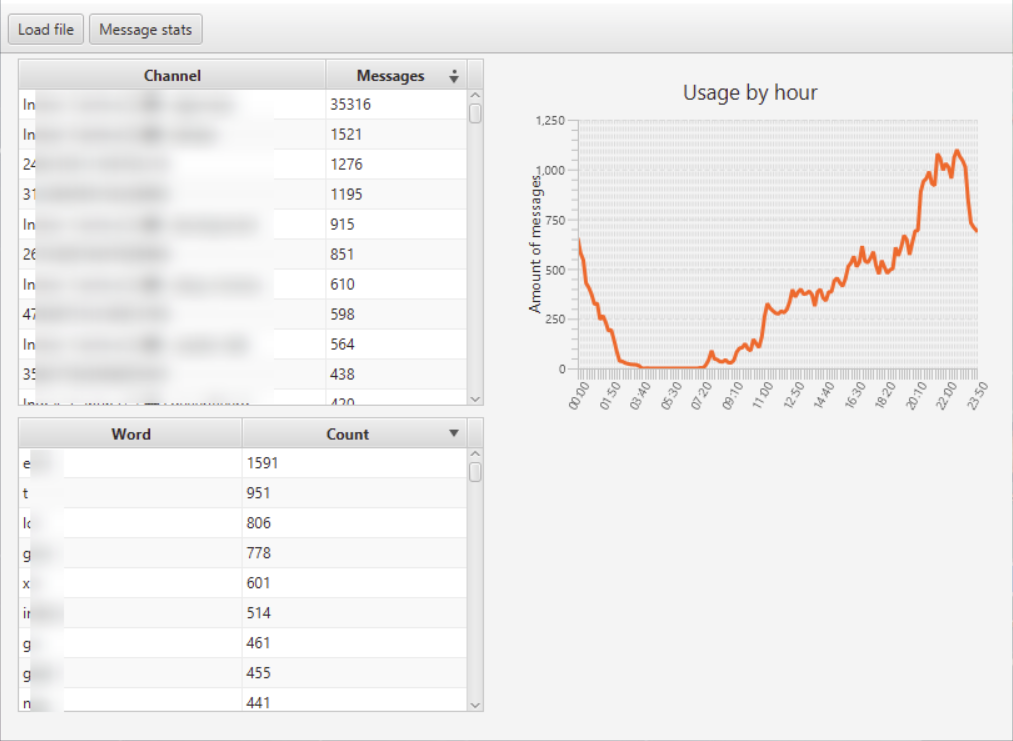The height and width of the screenshot is (741, 1013).
Task: Sort by the Word column header
Action: pyautogui.click(x=131, y=434)
